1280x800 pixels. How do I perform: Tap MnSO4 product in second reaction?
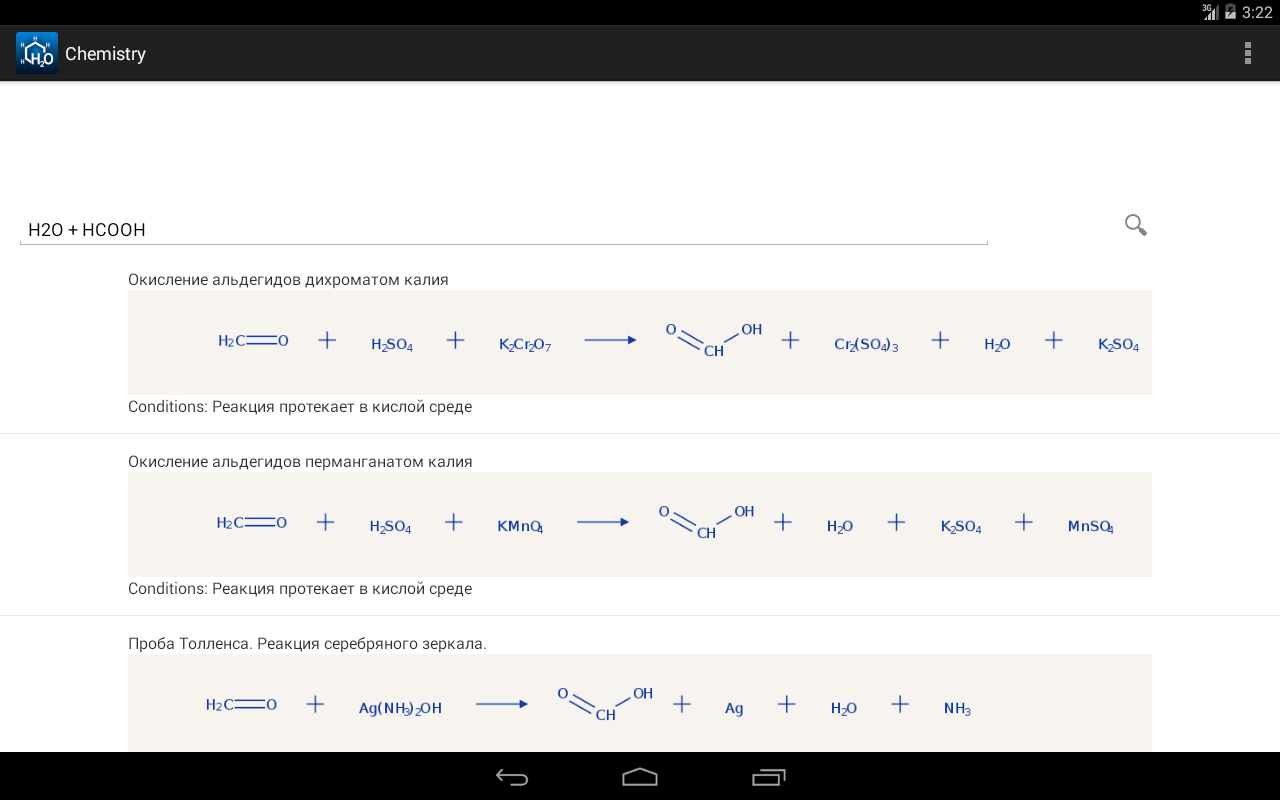coord(1090,526)
